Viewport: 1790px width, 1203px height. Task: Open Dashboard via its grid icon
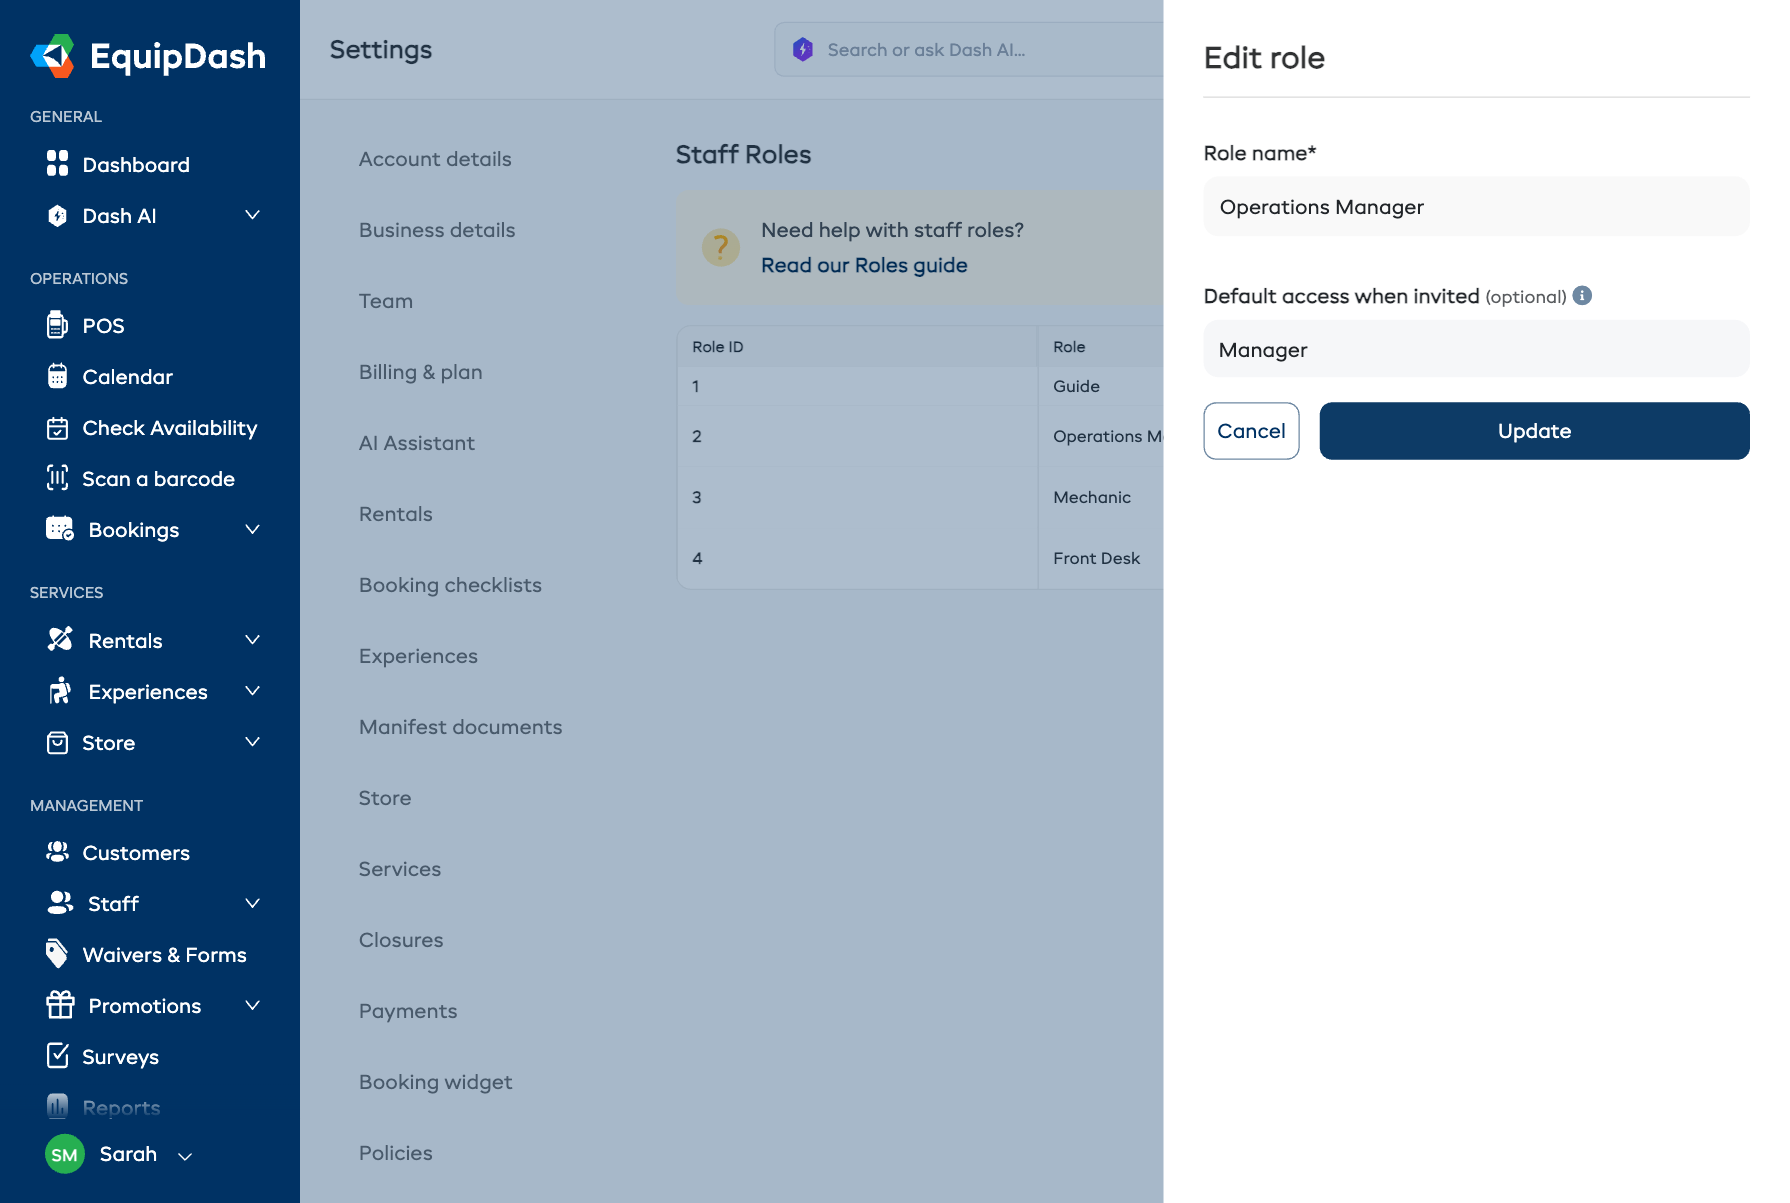(x=58, y=164)
